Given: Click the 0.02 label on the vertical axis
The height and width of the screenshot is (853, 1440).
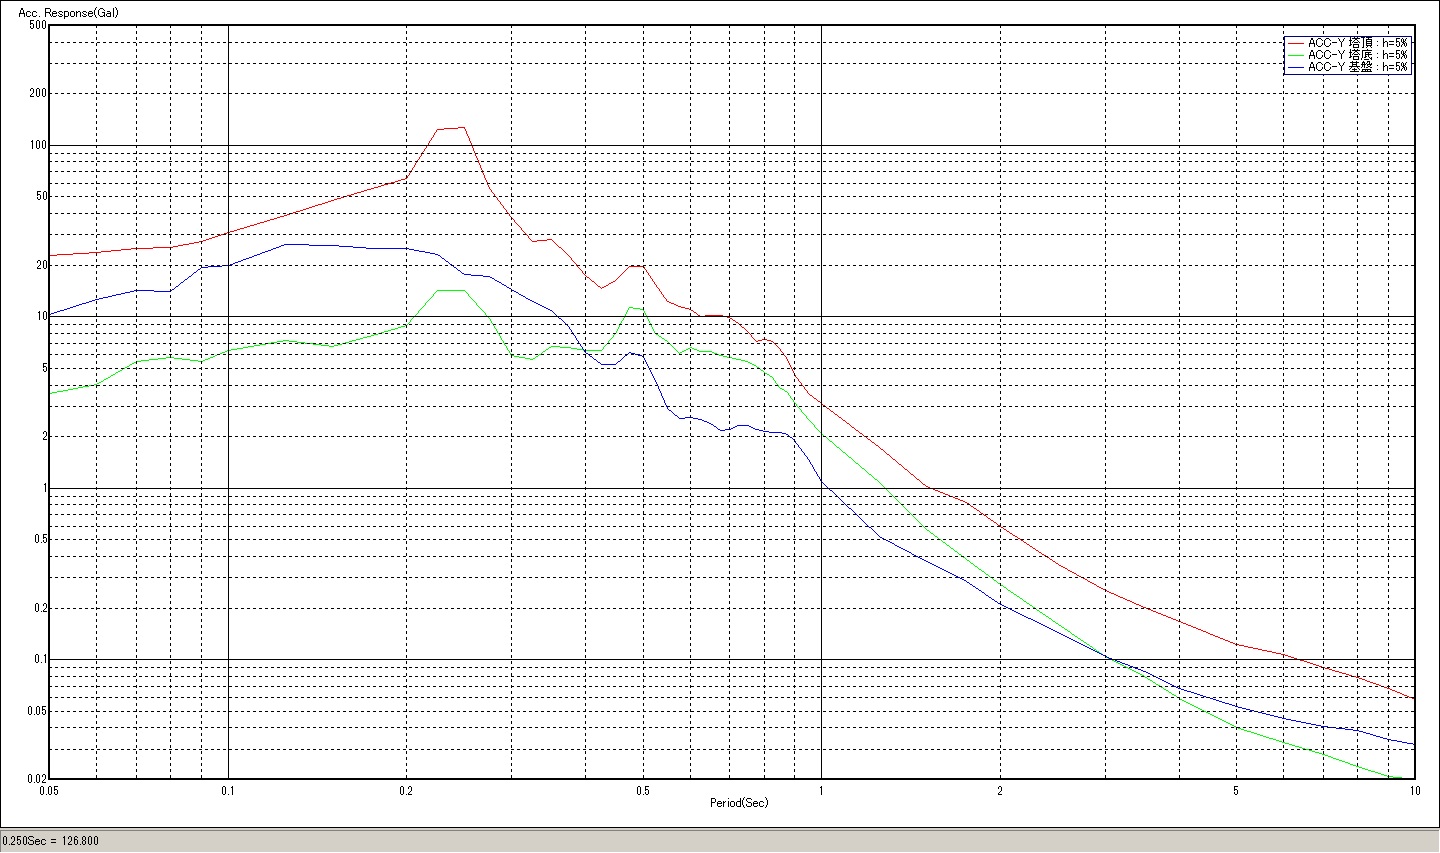Looking at the screenshot, I should click(x=35, y=778).
